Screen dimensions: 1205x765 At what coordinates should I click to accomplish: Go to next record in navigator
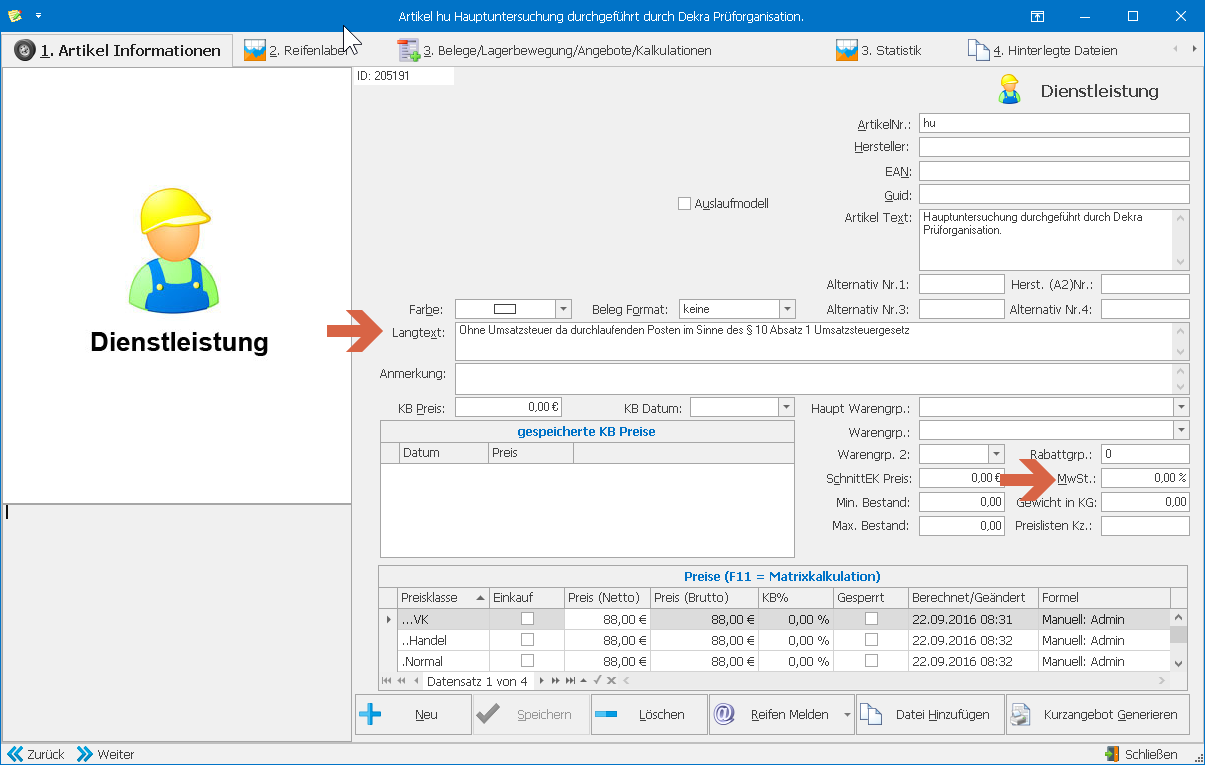click(x=542, y=681)
